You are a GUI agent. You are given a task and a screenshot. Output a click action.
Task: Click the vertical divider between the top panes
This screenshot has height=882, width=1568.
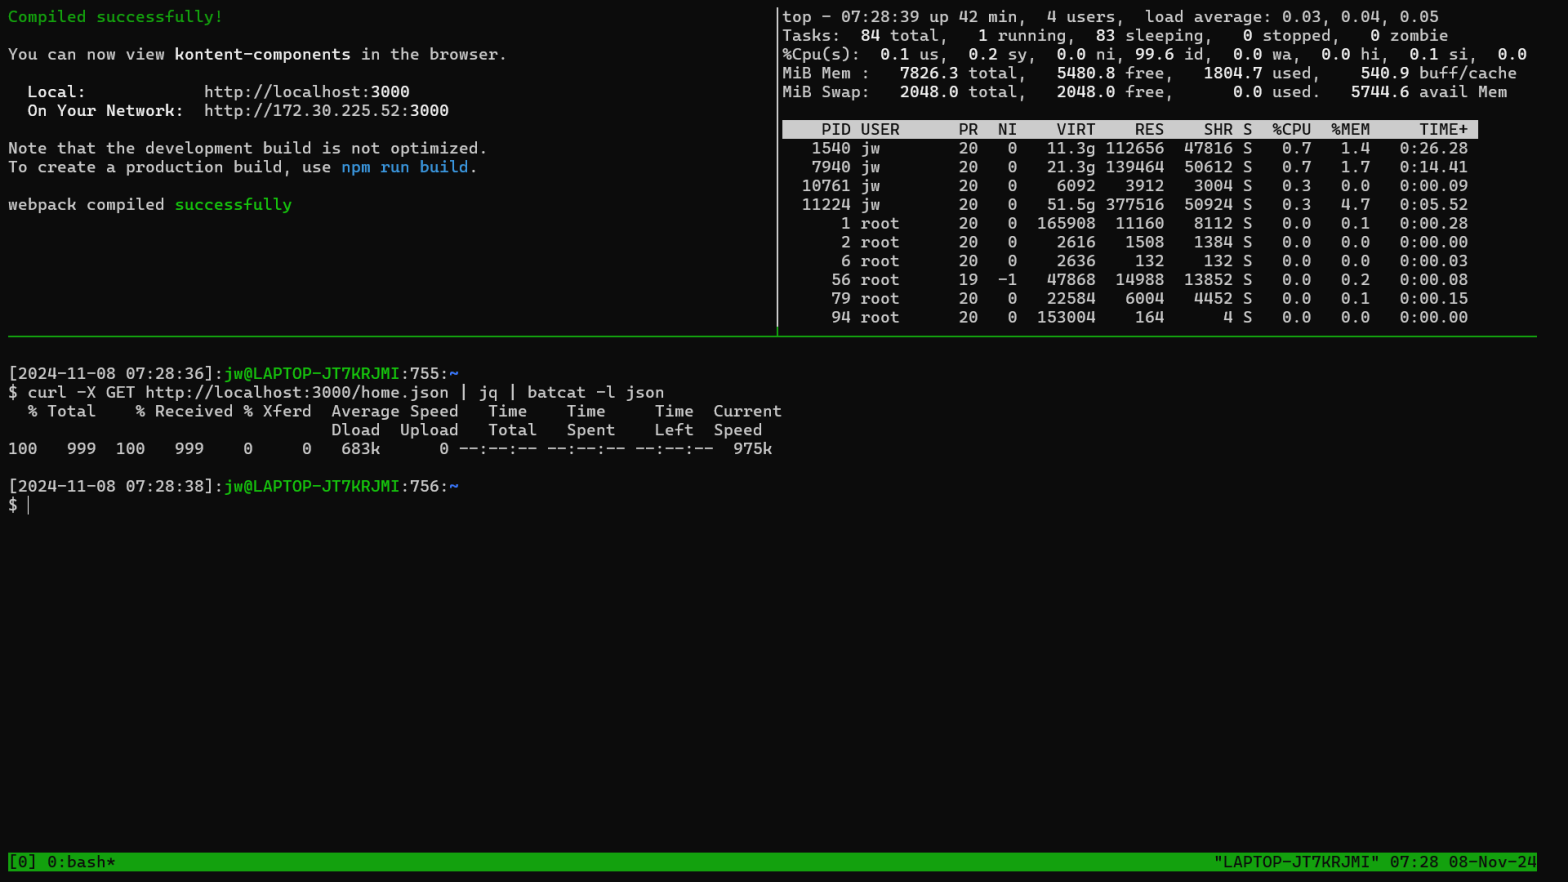pyautogui.click(x=777, y=170)
